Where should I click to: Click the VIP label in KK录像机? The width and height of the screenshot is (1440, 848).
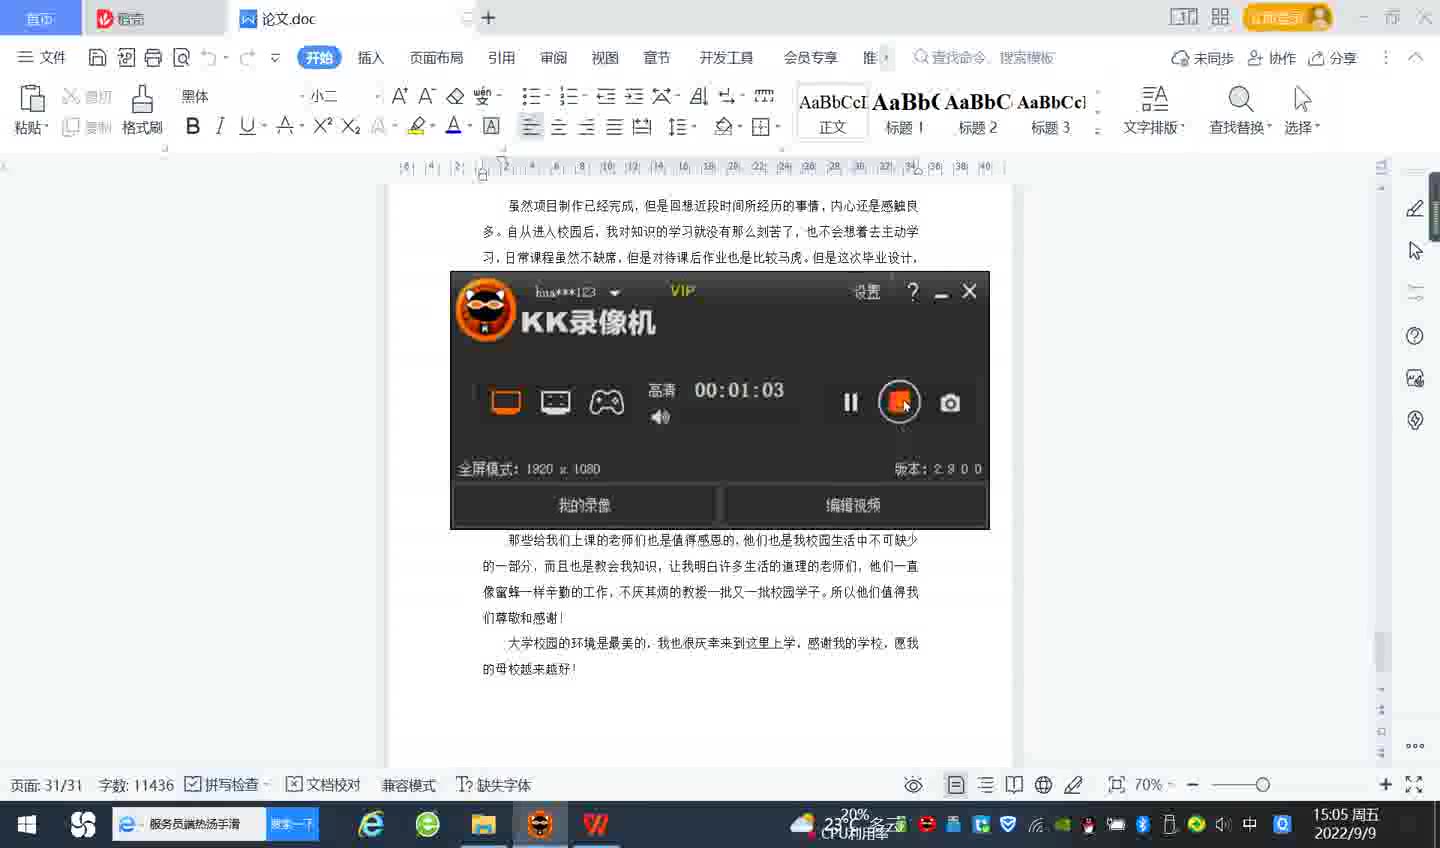tap(682, 291)
